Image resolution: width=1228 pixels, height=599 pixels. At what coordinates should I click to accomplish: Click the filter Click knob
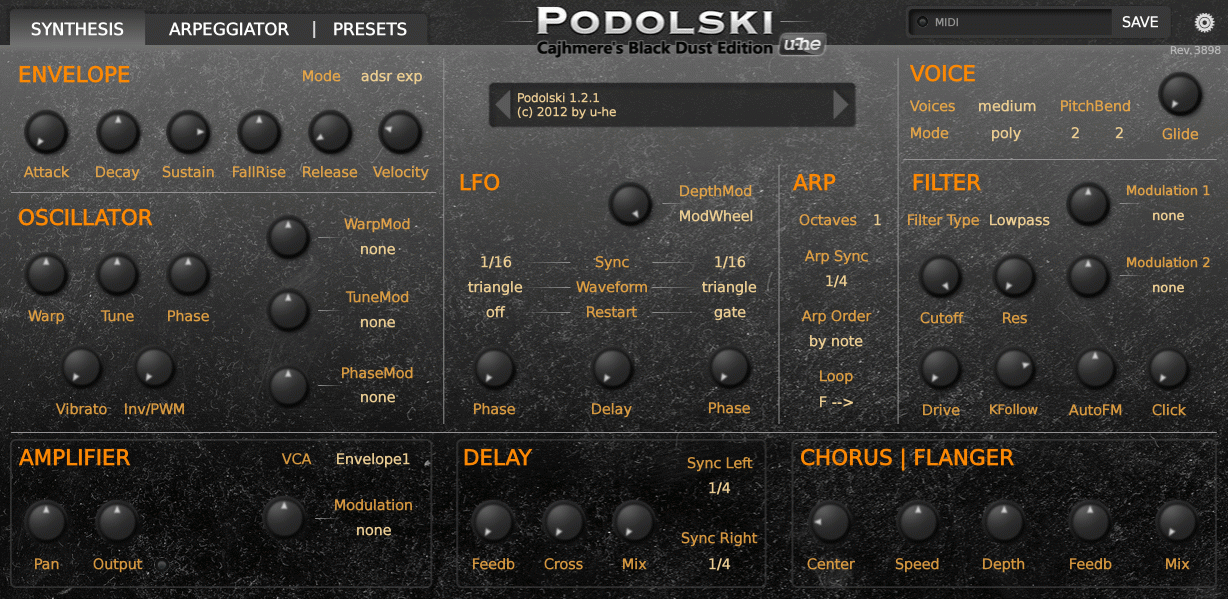[x=1168, y=368]
